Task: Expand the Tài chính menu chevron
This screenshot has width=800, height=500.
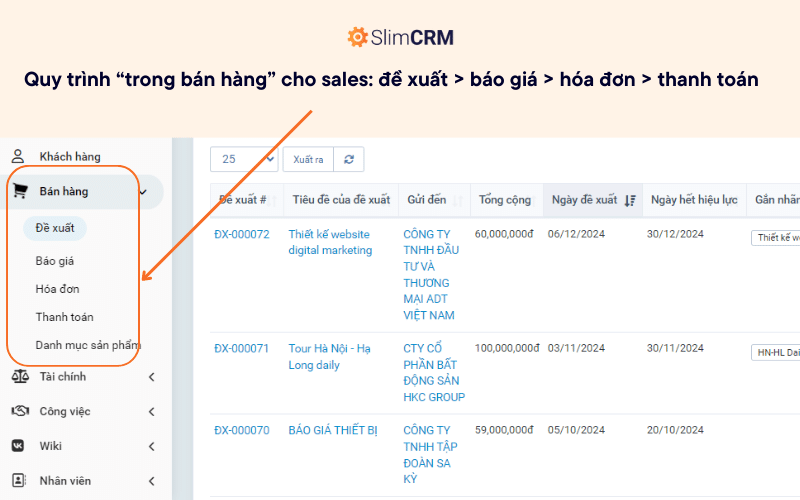Action: coord(152,377)
